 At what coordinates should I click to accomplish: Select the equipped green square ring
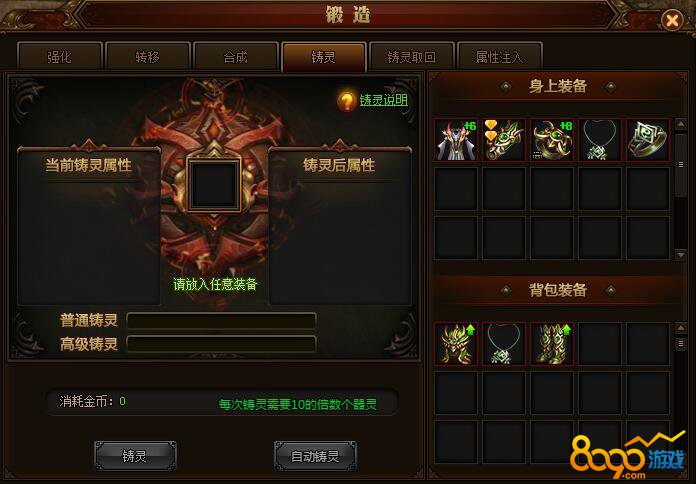(648, 139)
